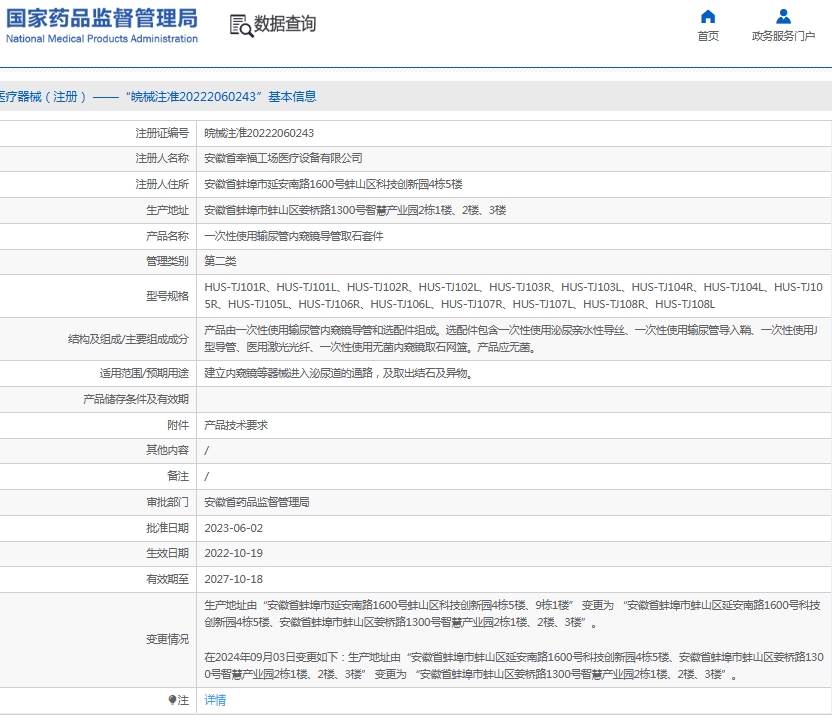Click the 型号规格 model list value
This screenshot has width=832, height=722.
[513, 295]
